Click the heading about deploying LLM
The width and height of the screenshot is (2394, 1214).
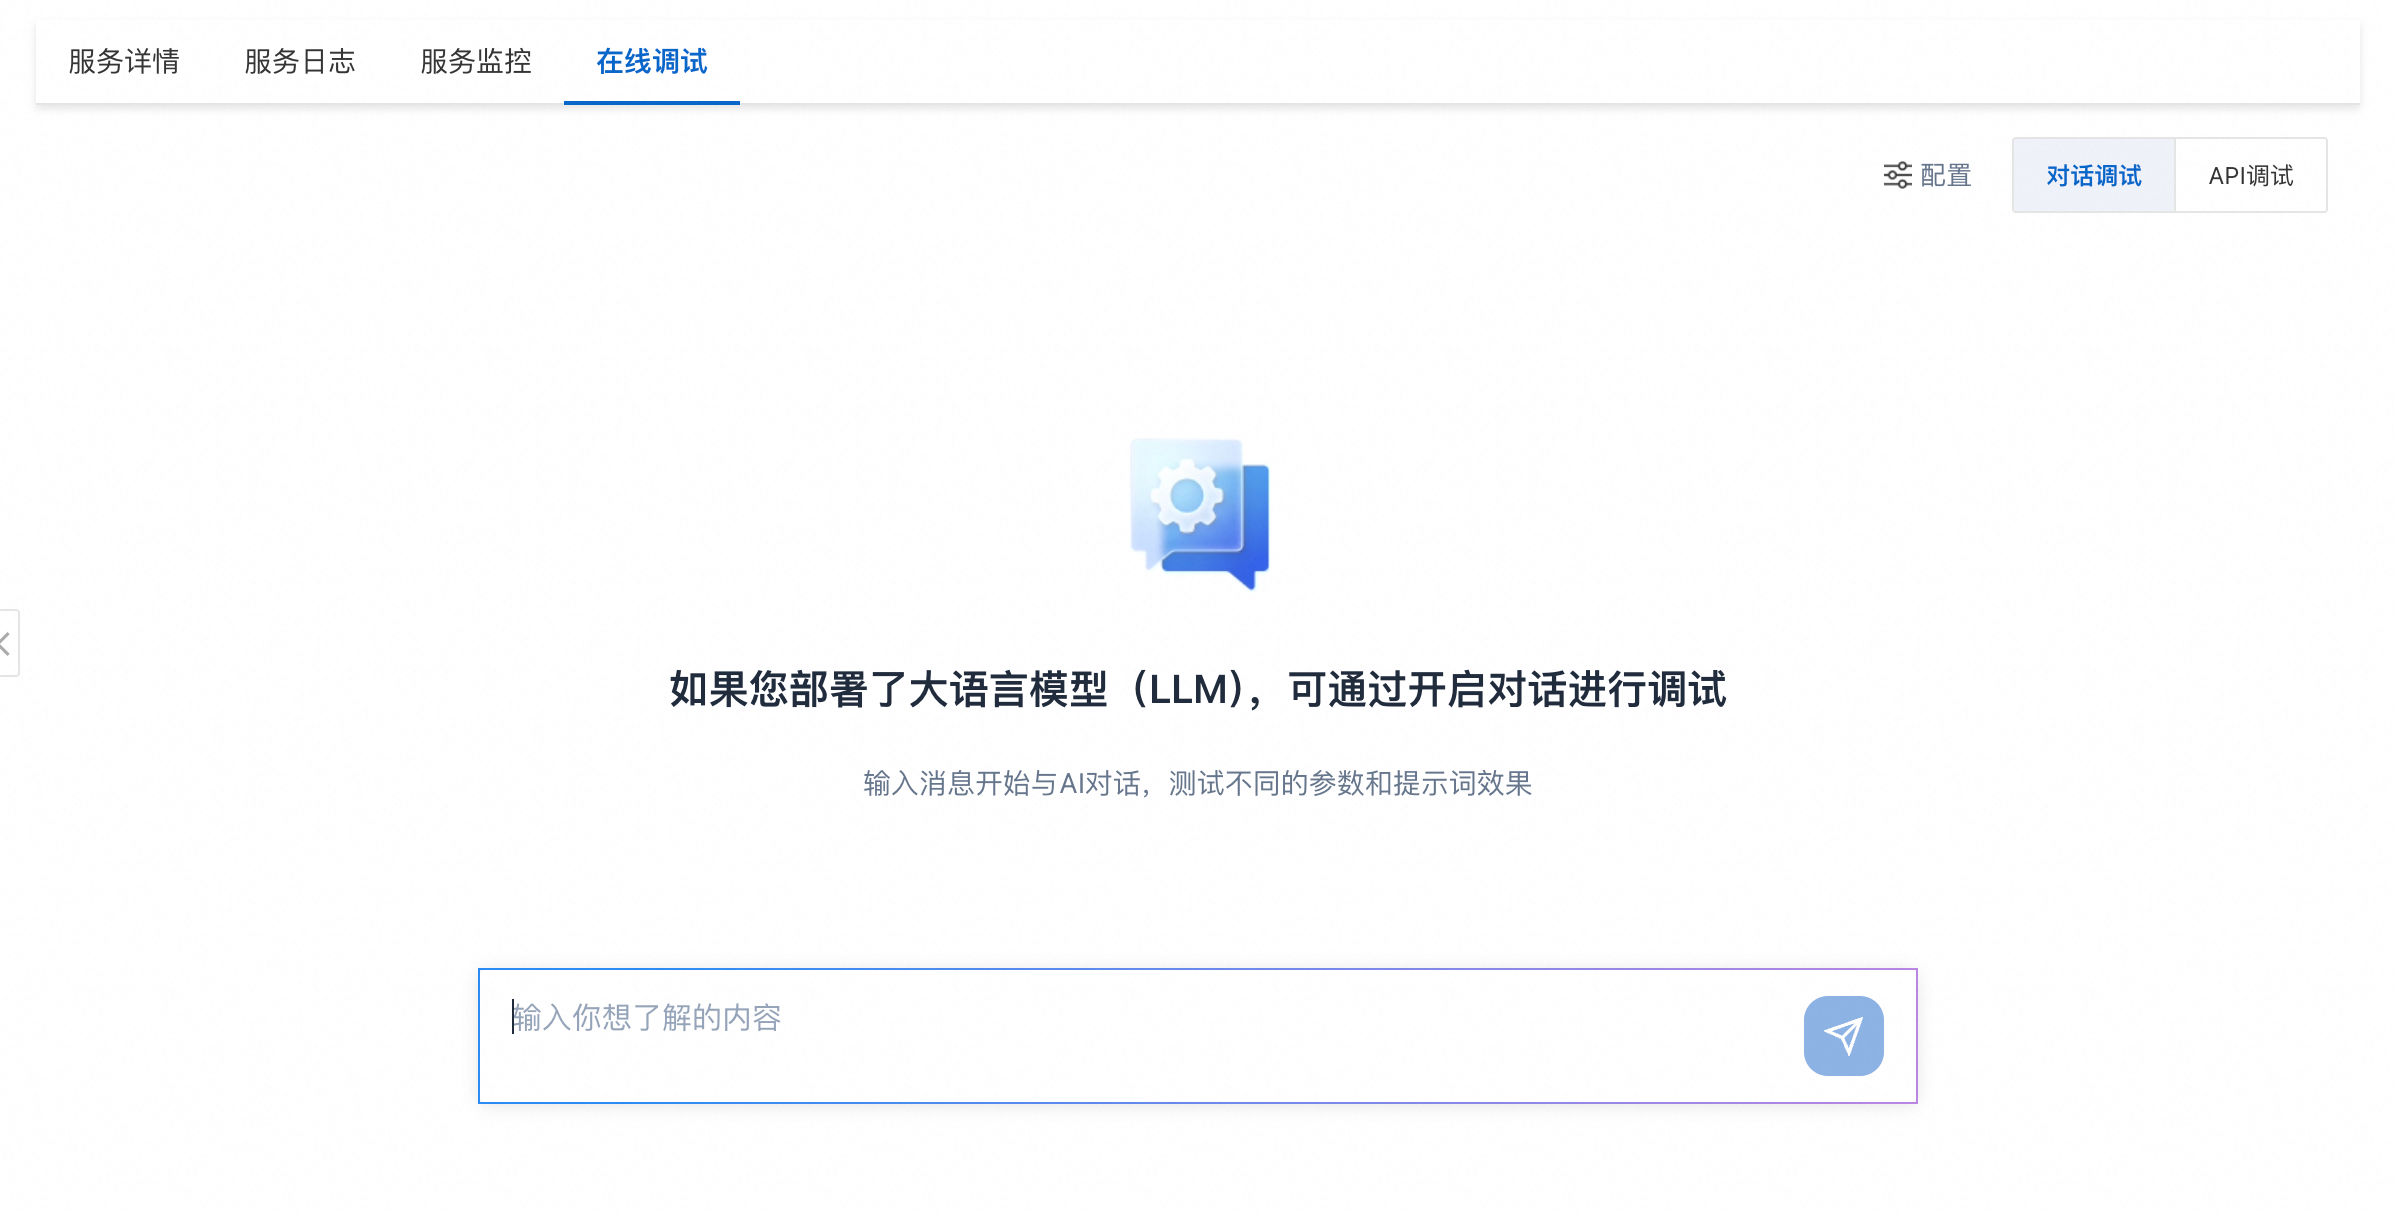point(1198,690)
